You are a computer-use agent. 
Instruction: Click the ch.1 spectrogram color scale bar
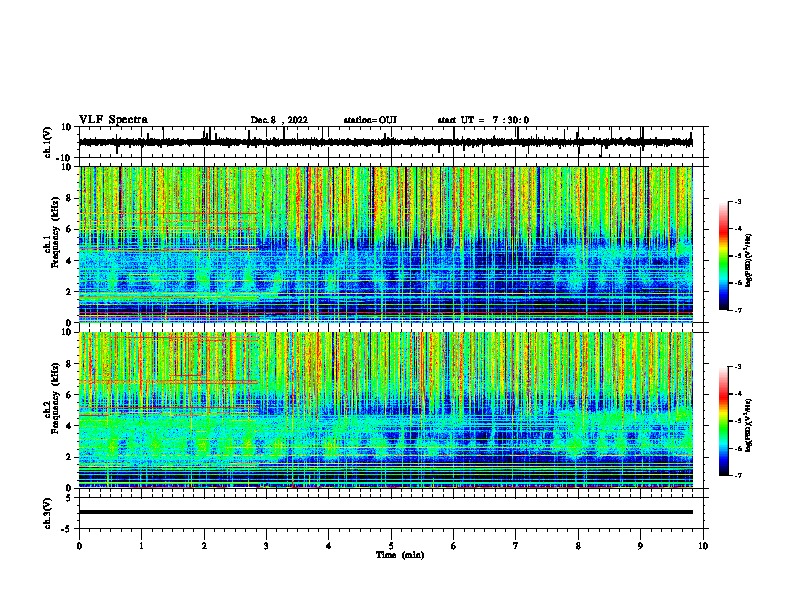[x=724, y=256]
